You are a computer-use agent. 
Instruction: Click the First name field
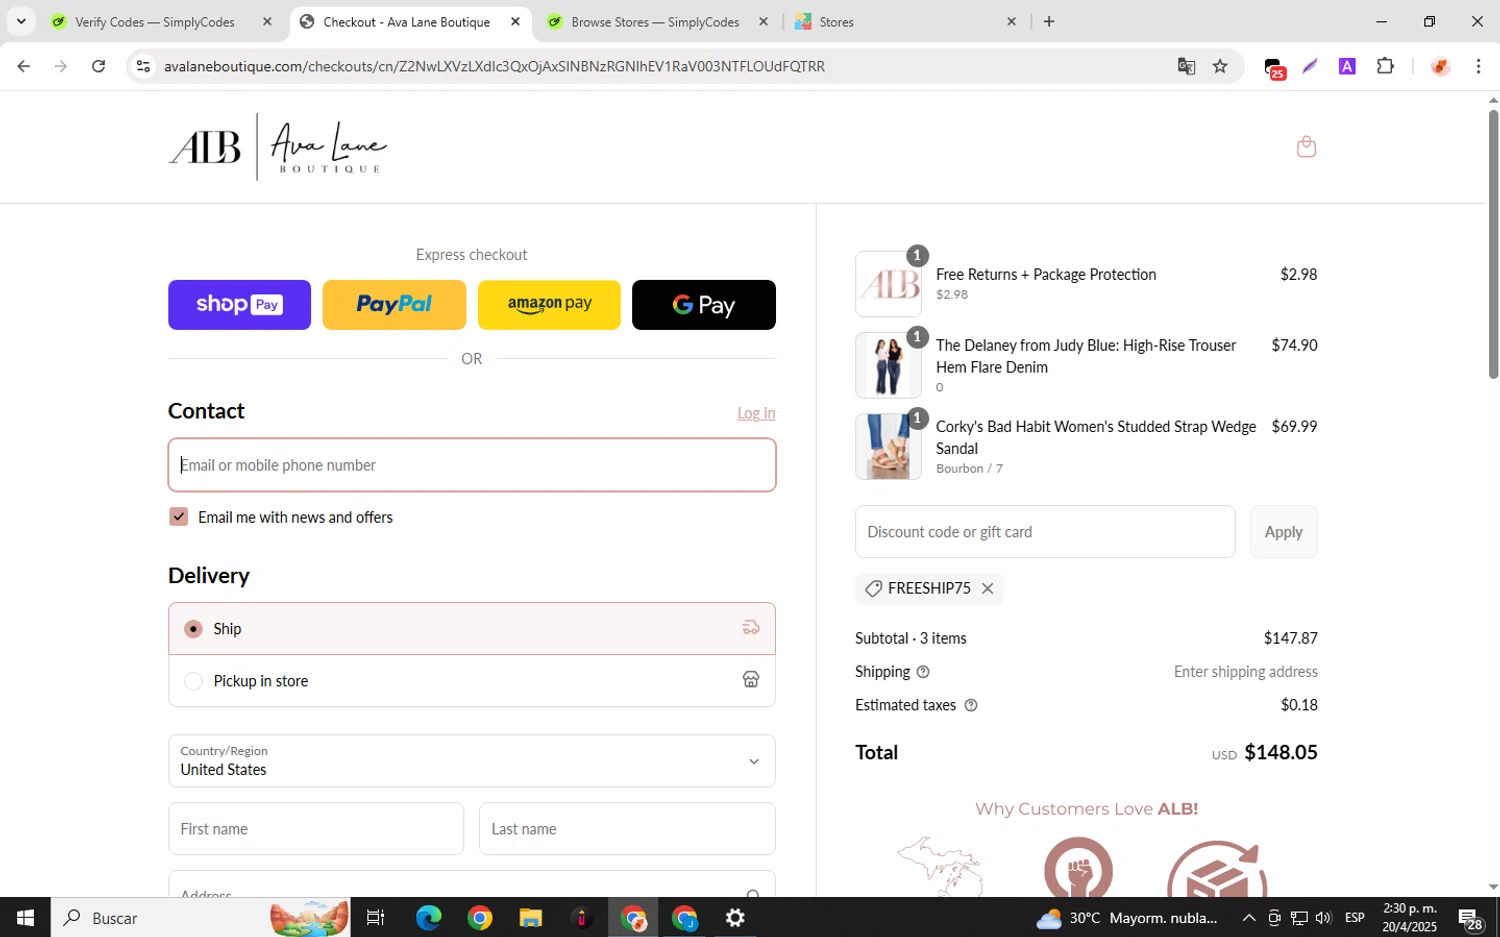click(x=316, y=829)
